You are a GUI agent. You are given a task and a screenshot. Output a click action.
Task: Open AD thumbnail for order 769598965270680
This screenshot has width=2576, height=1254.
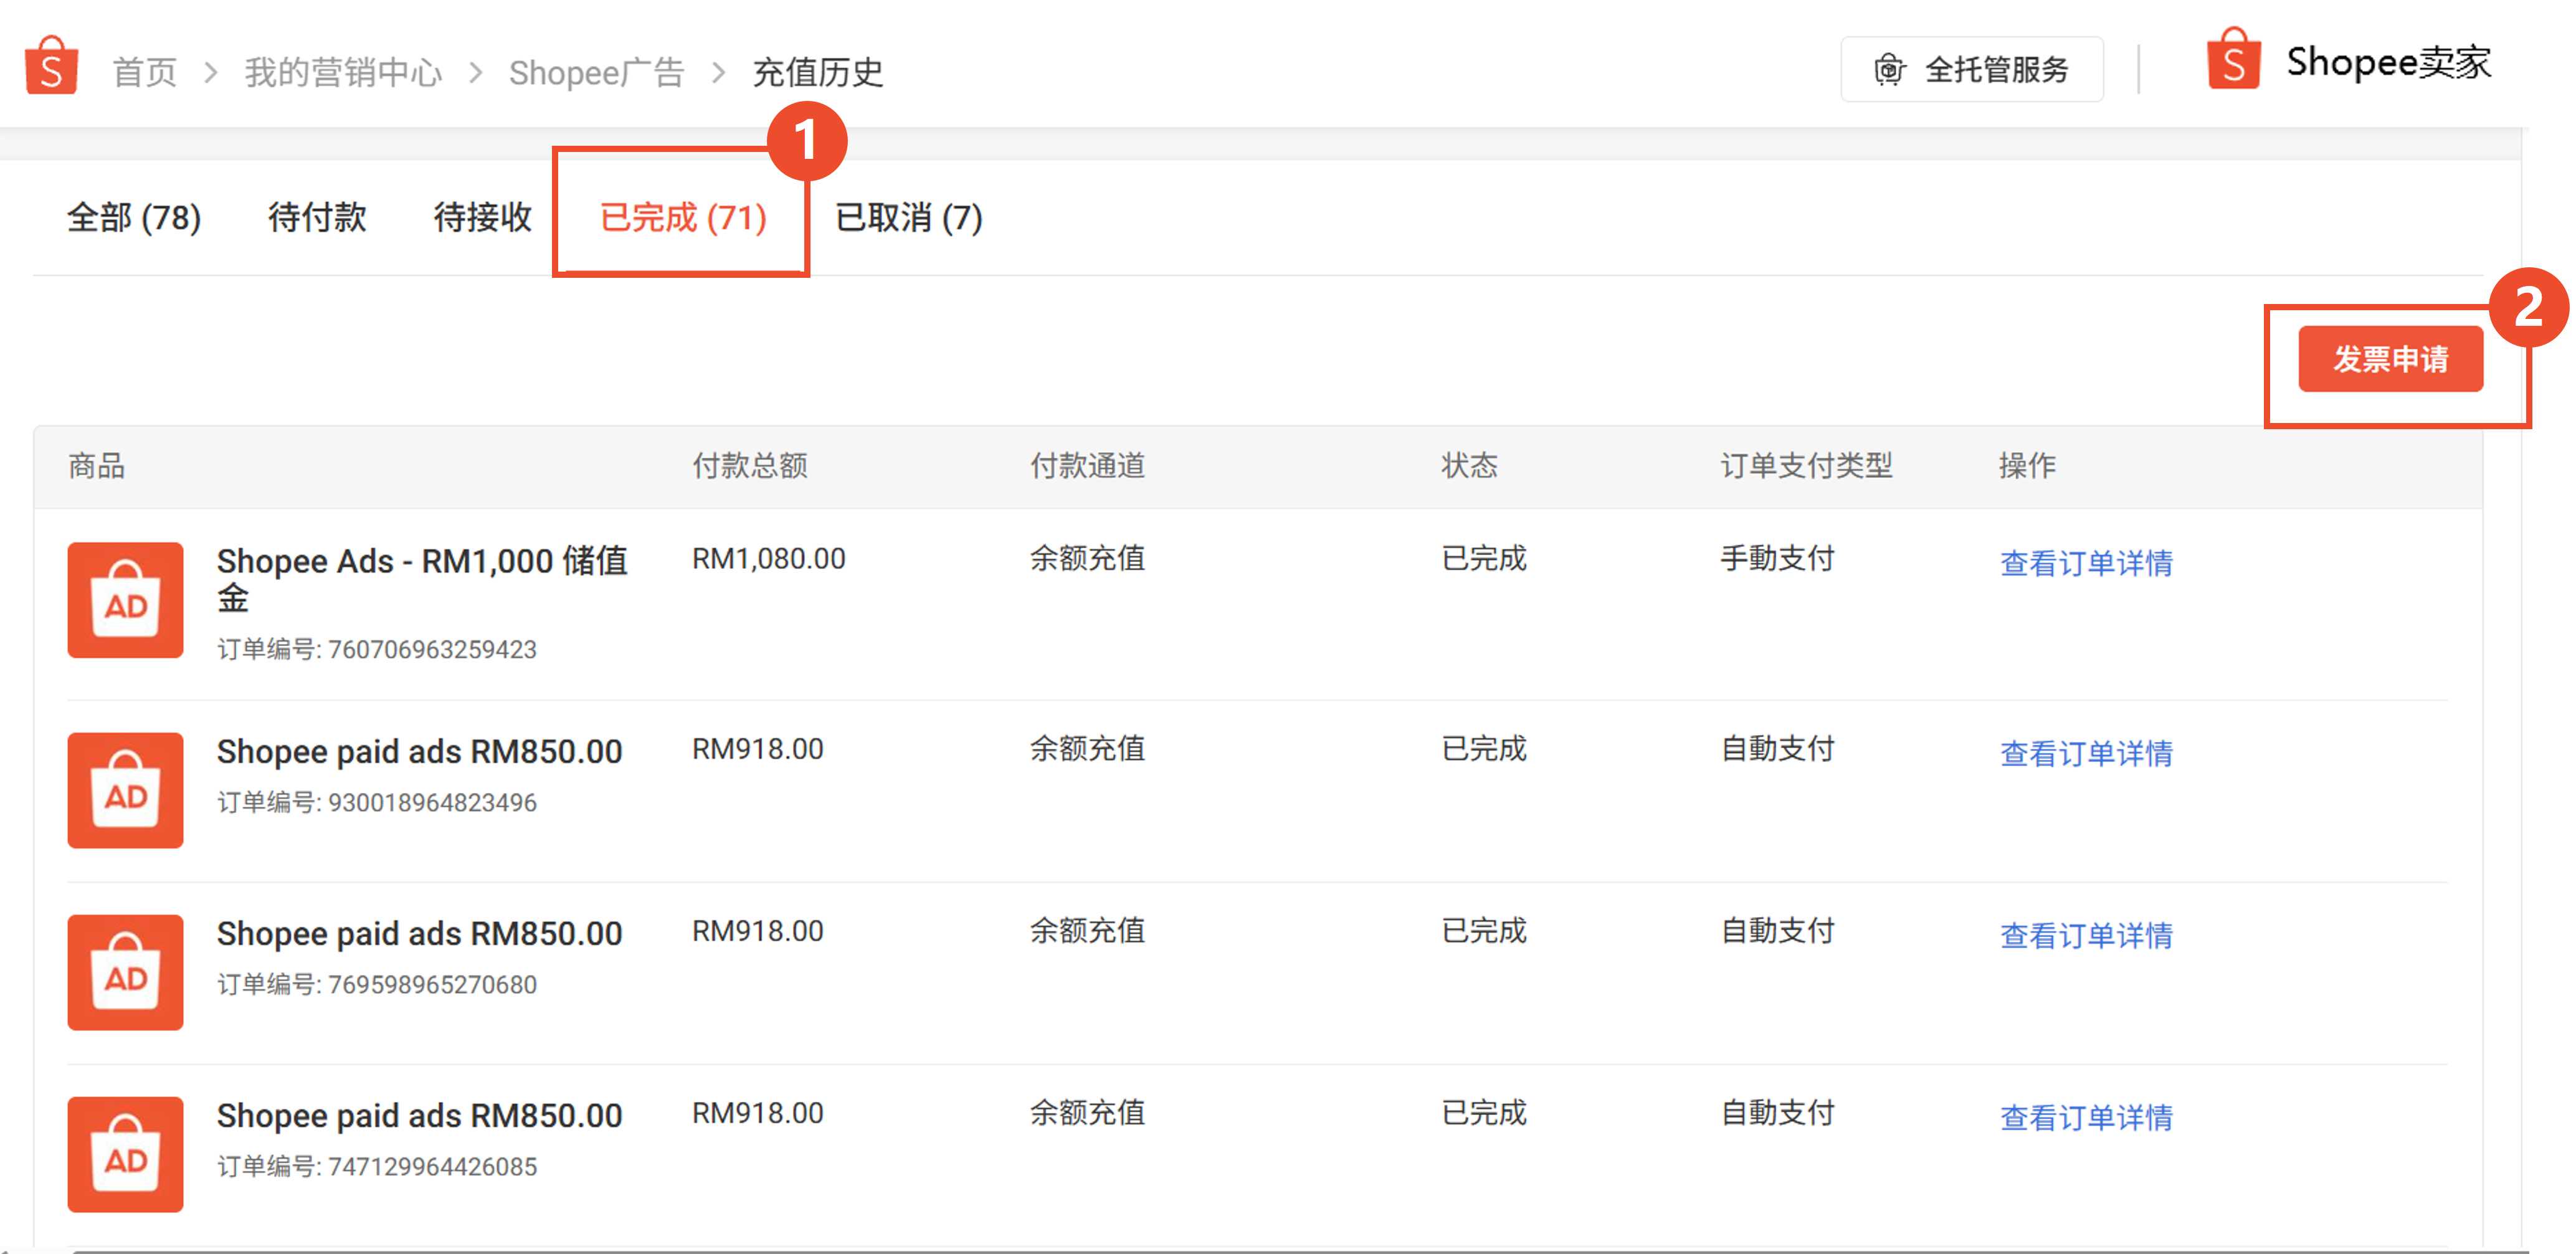click(125, 972)
